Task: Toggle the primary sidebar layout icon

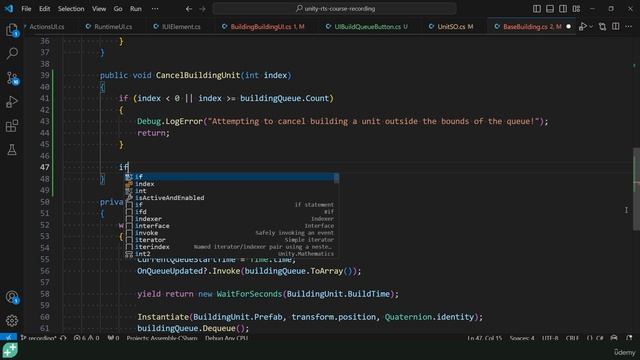Action: [537, 9]
